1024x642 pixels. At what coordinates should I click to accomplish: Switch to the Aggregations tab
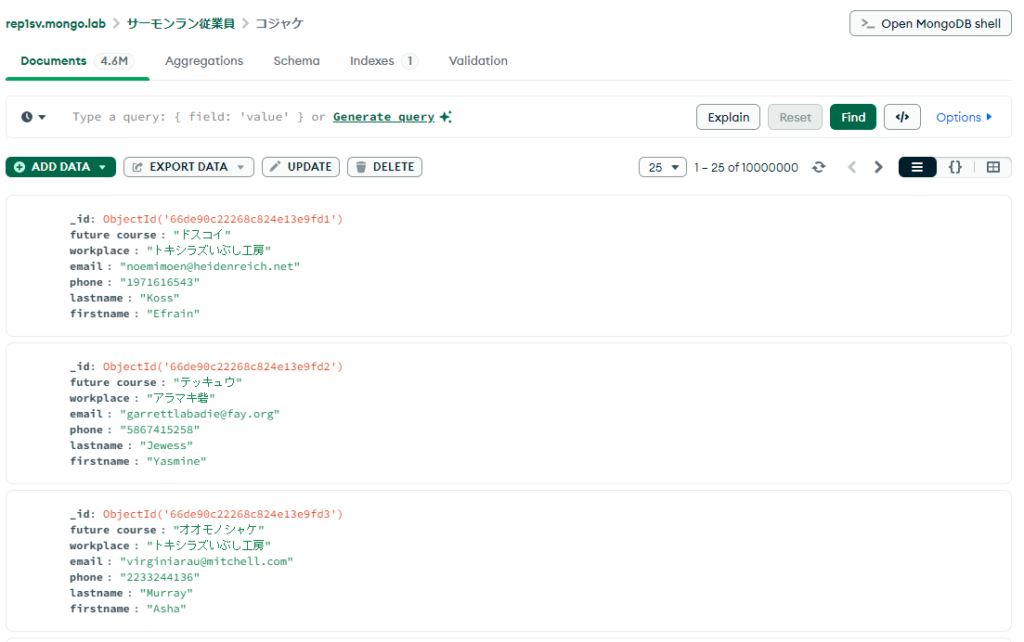[204, 61]
